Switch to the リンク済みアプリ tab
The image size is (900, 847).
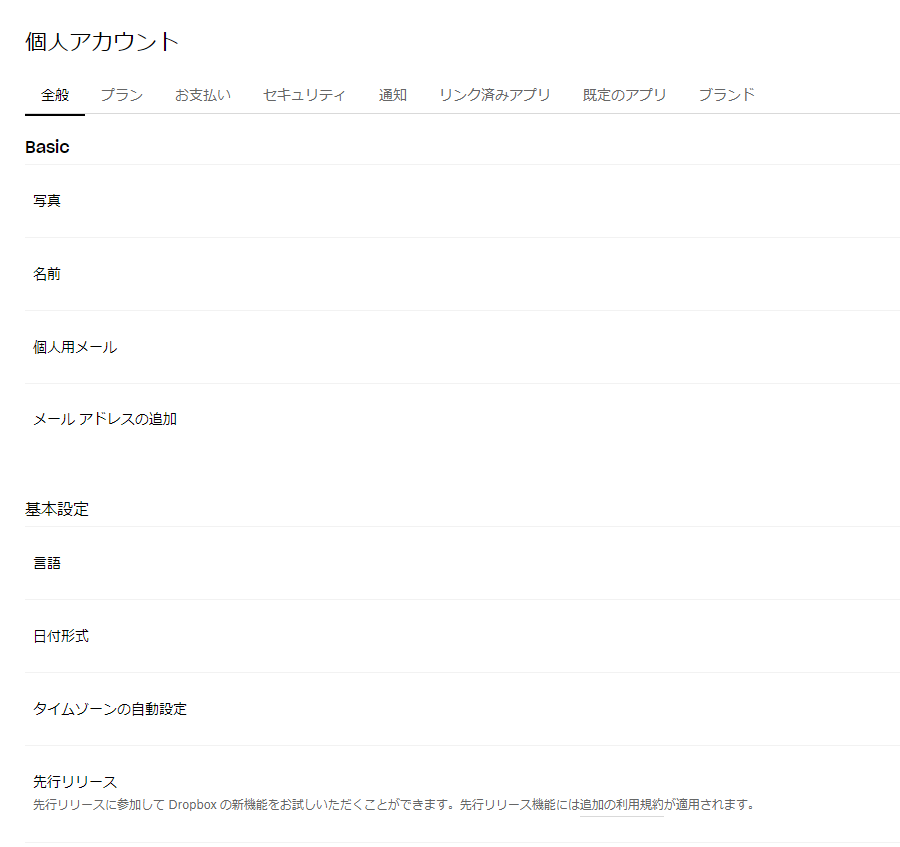coord(497,95)
